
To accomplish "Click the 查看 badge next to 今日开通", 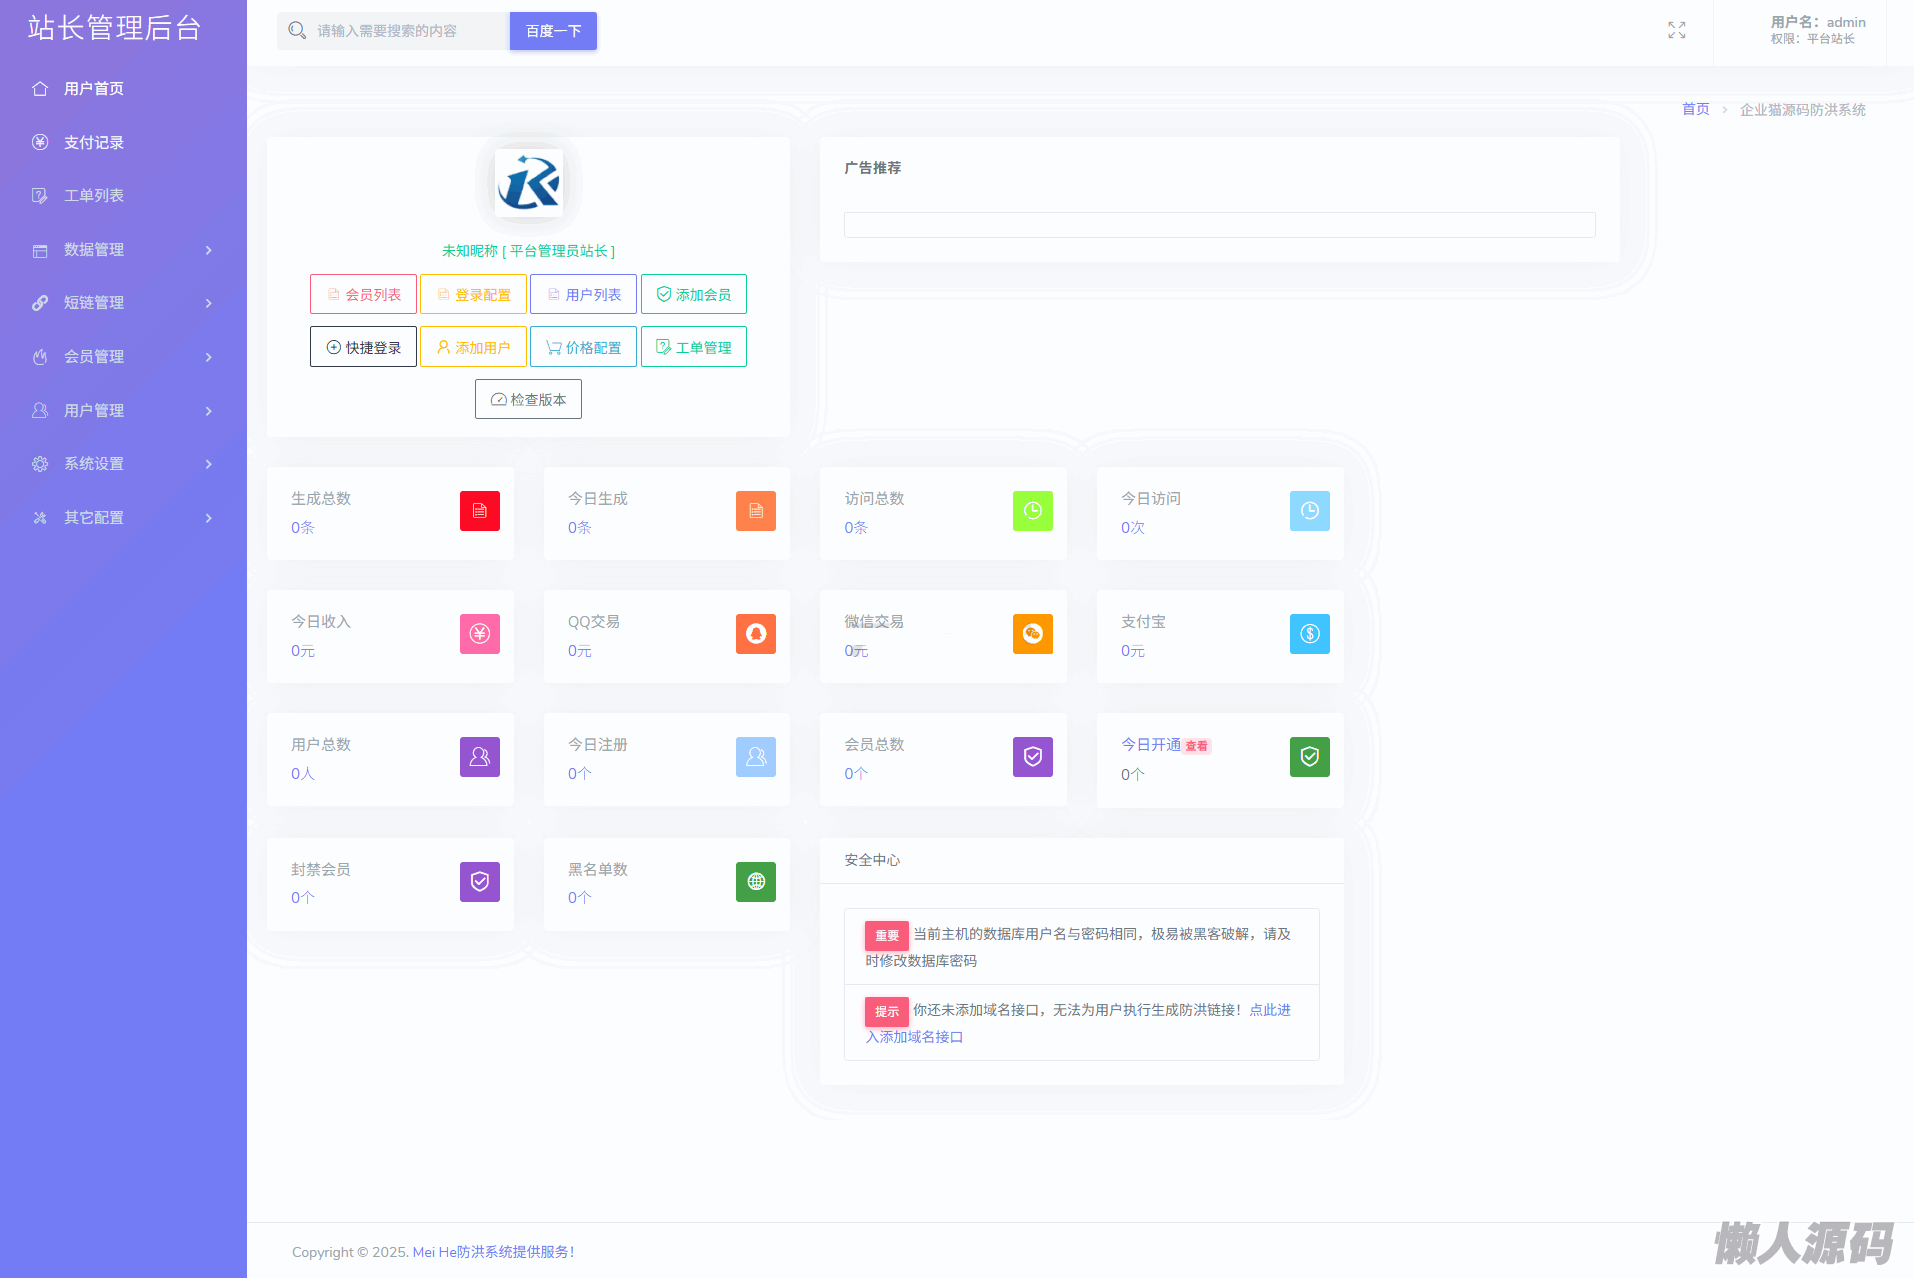I will pos(1197,746).
